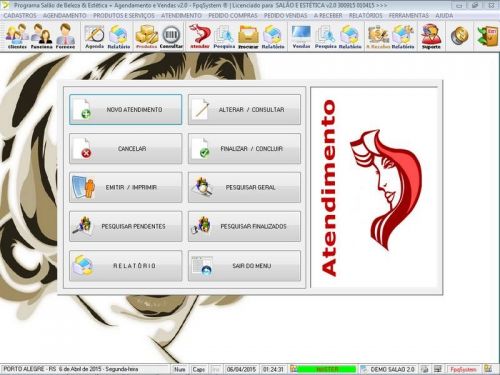
Task: Click DEMO SALAO 2.0 in status bar
Action: 392,369
